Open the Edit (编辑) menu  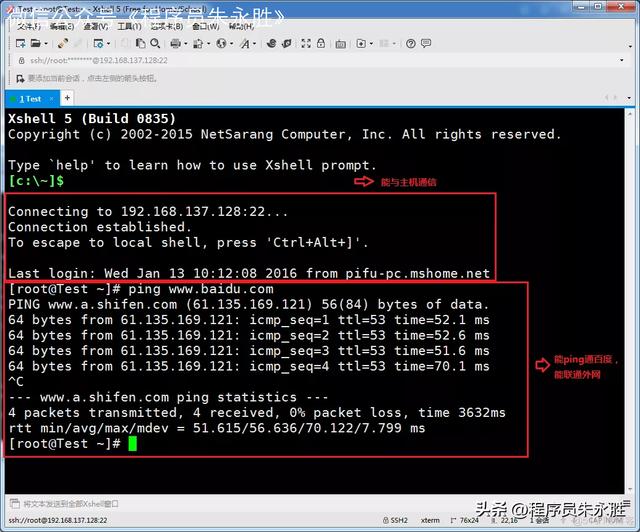click(62, 27)
